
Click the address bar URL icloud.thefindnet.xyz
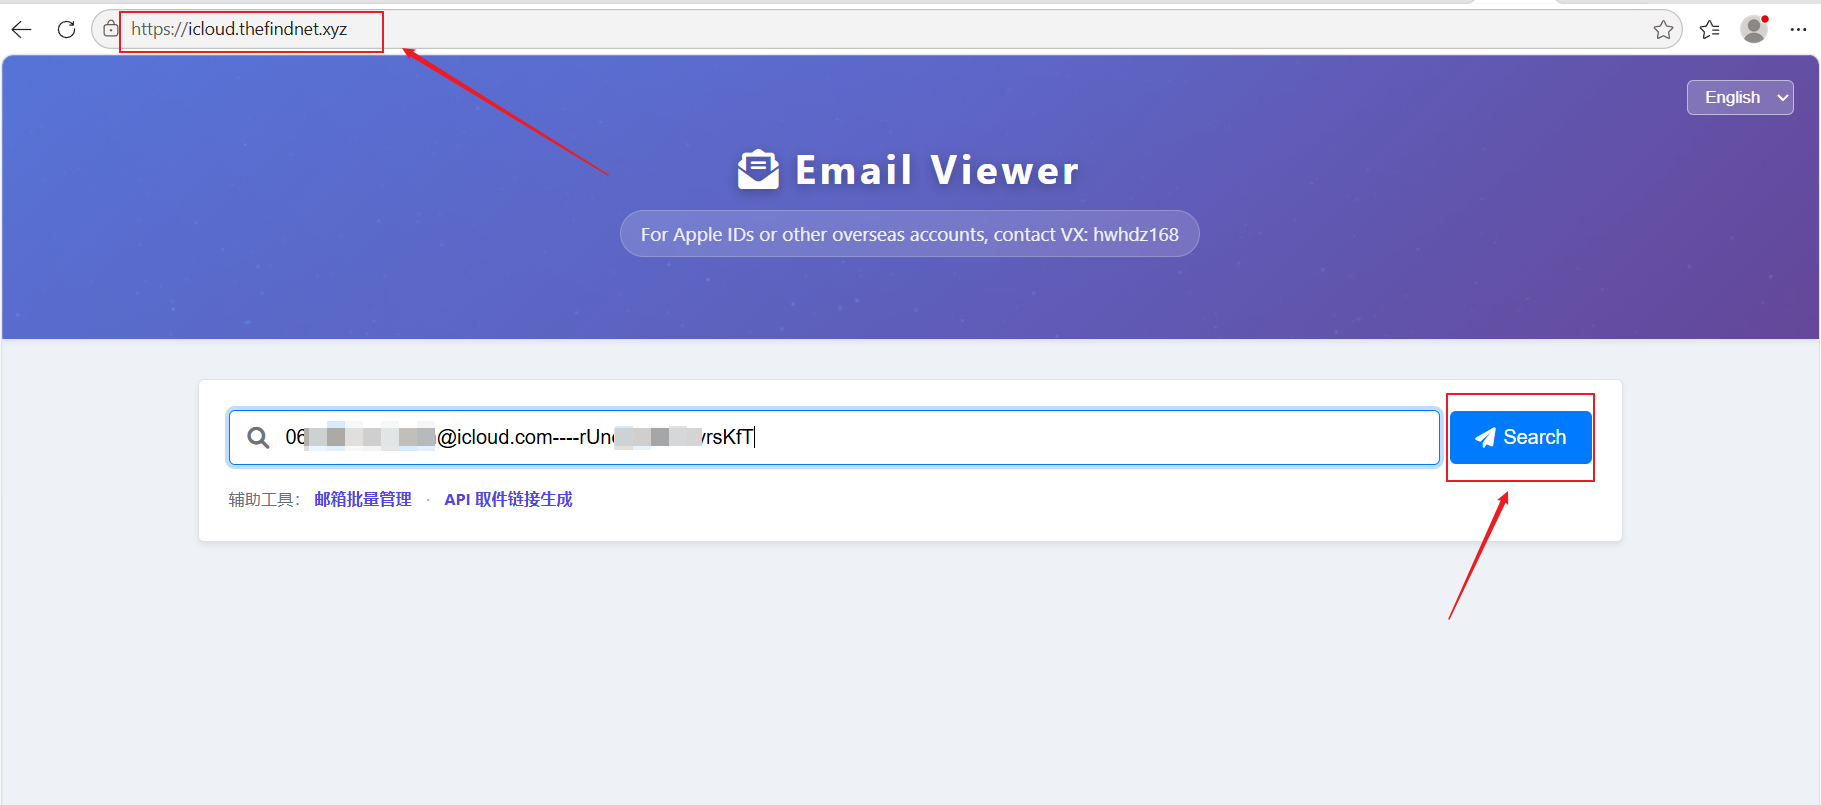239,29
